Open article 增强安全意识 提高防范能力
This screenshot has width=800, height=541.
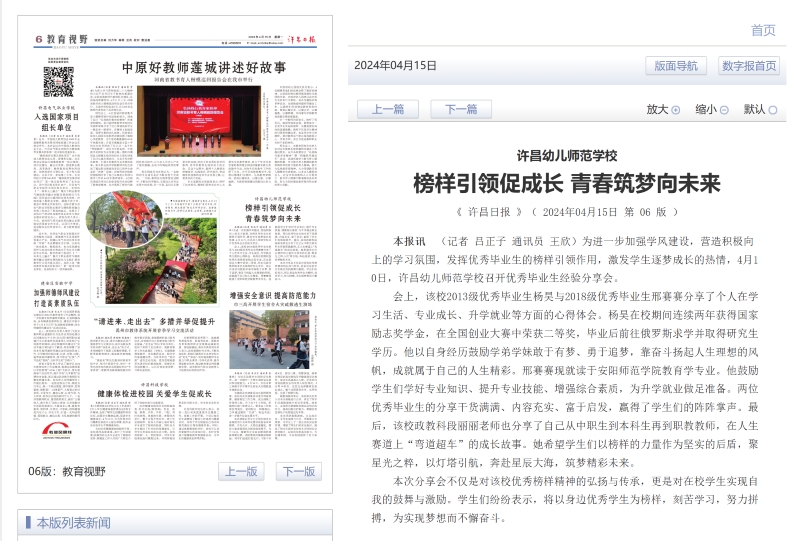tap(272, 297)
